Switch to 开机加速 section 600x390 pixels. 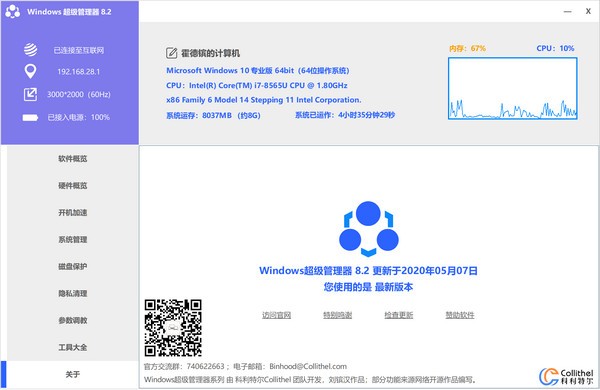pos(73,212)
